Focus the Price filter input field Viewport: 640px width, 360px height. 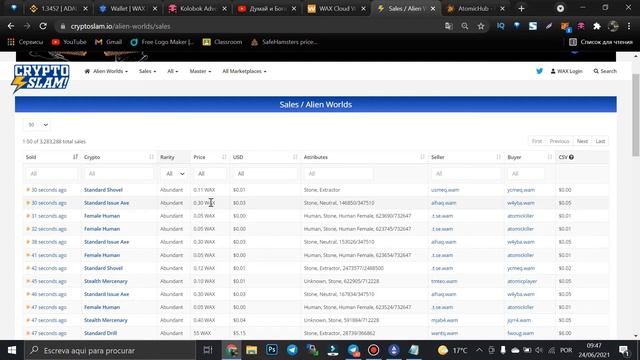tap(210, 174)
